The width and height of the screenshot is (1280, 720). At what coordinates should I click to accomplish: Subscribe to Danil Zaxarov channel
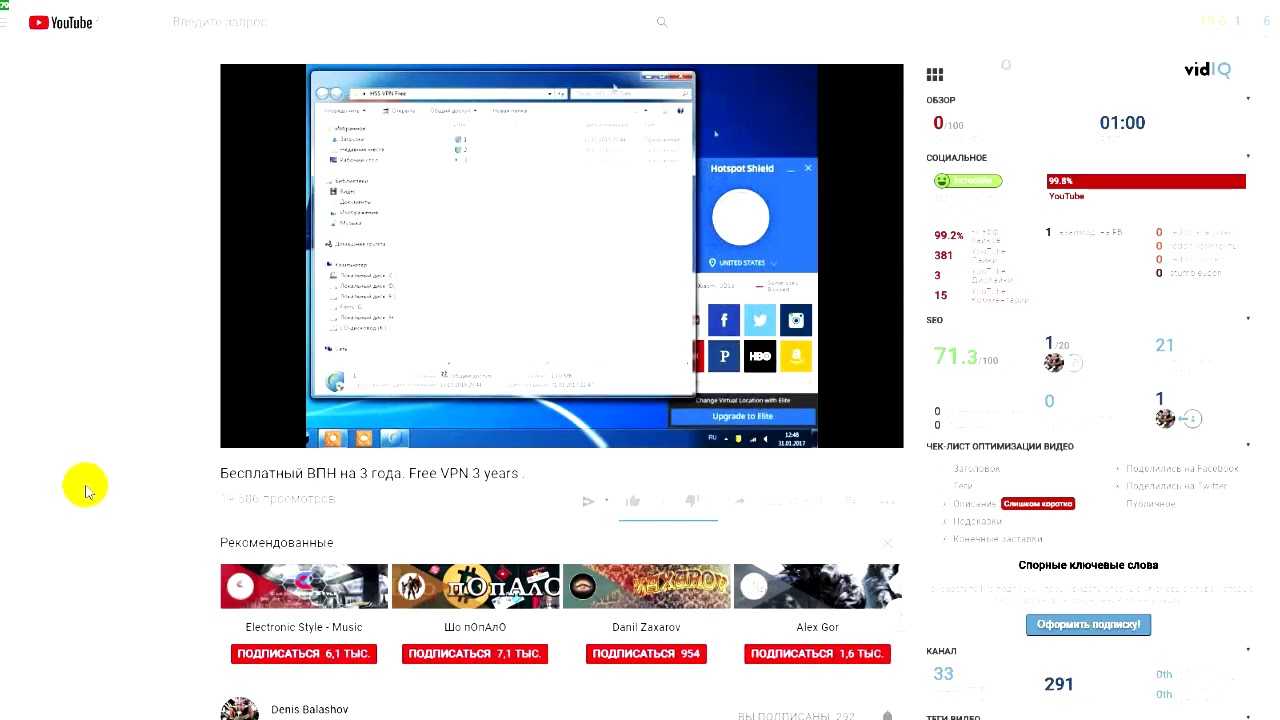646,654
